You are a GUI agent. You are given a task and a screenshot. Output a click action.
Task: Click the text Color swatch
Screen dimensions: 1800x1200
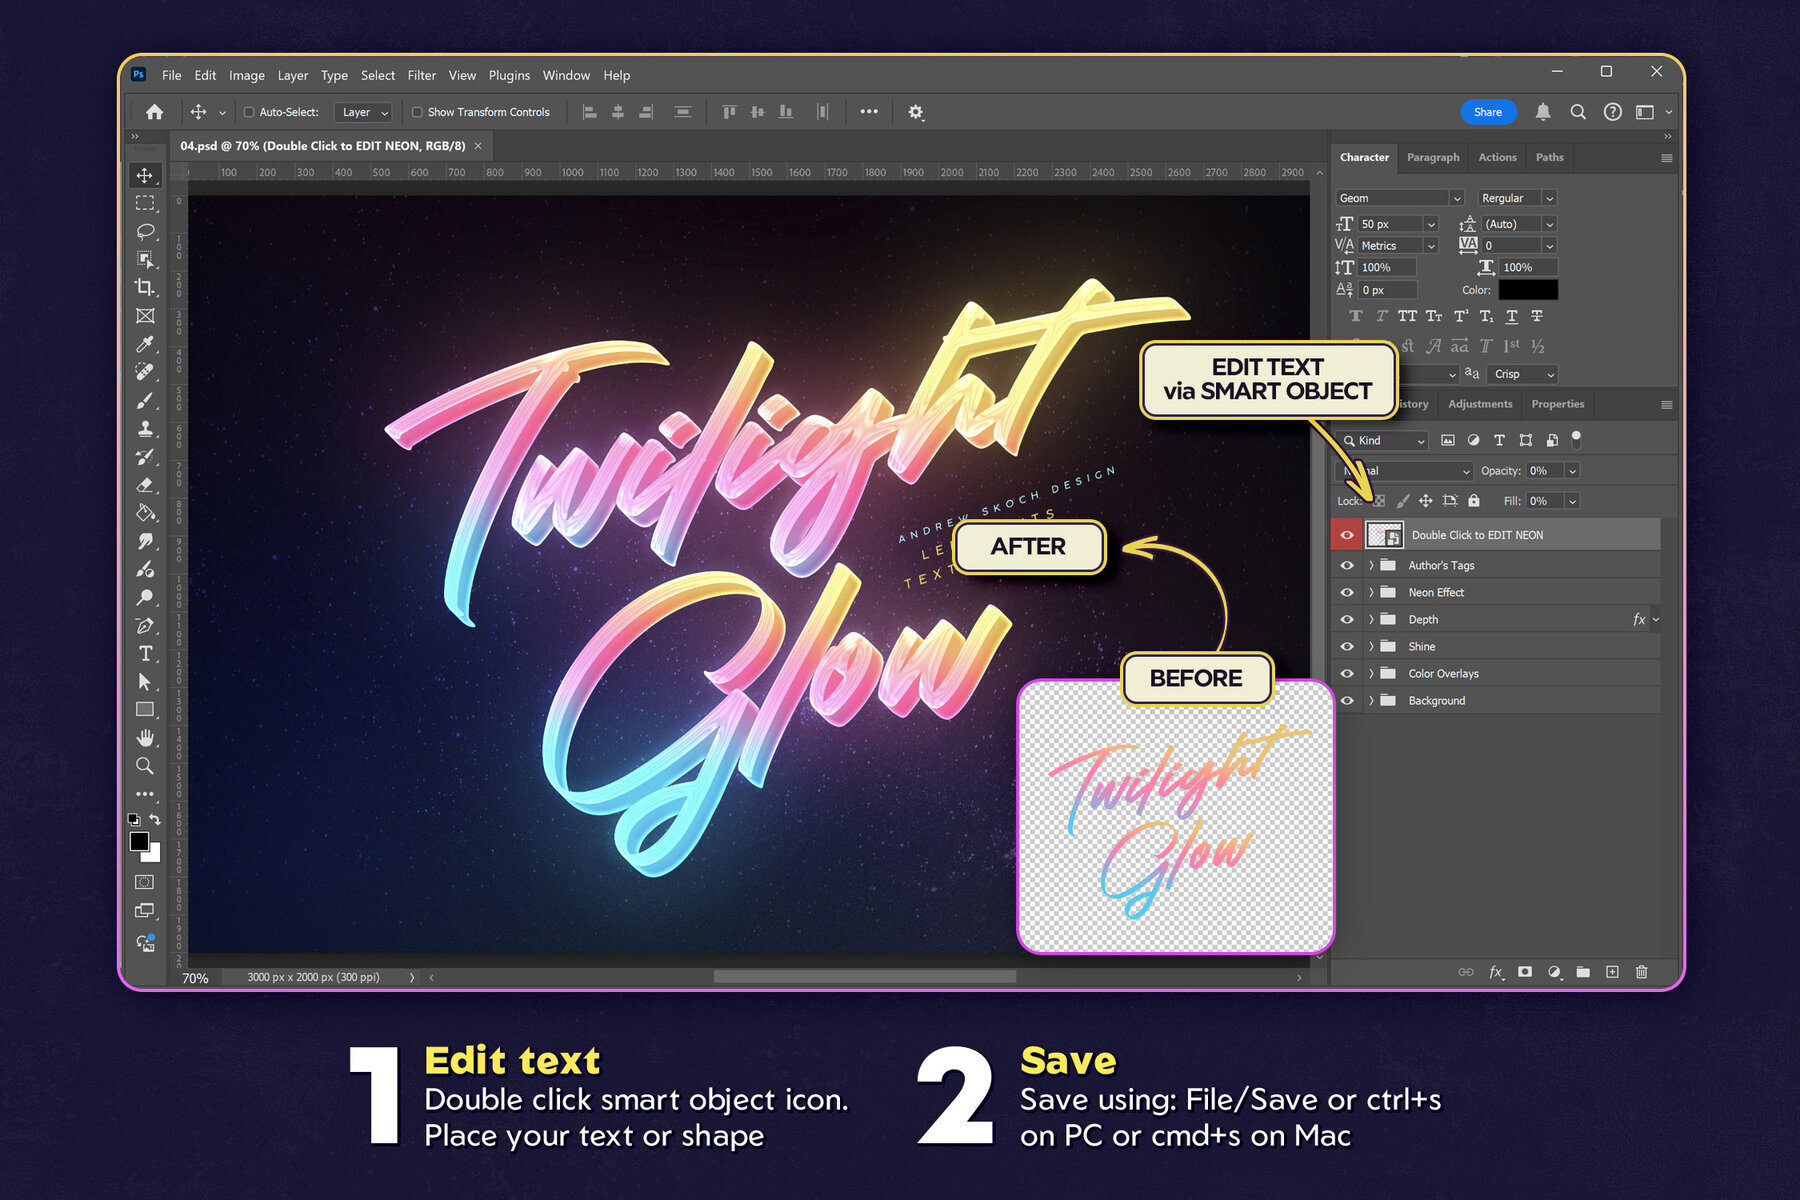coord(1530,289)
